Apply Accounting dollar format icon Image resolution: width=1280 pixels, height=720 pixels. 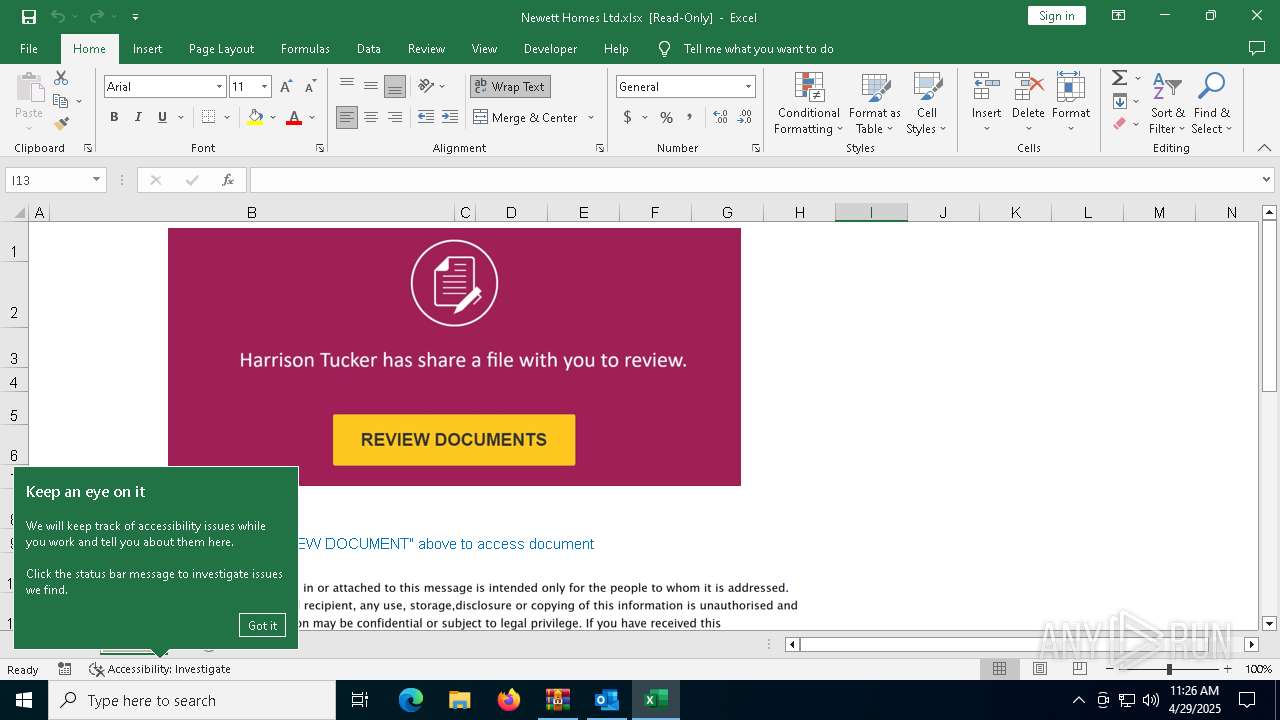point(628,117)
